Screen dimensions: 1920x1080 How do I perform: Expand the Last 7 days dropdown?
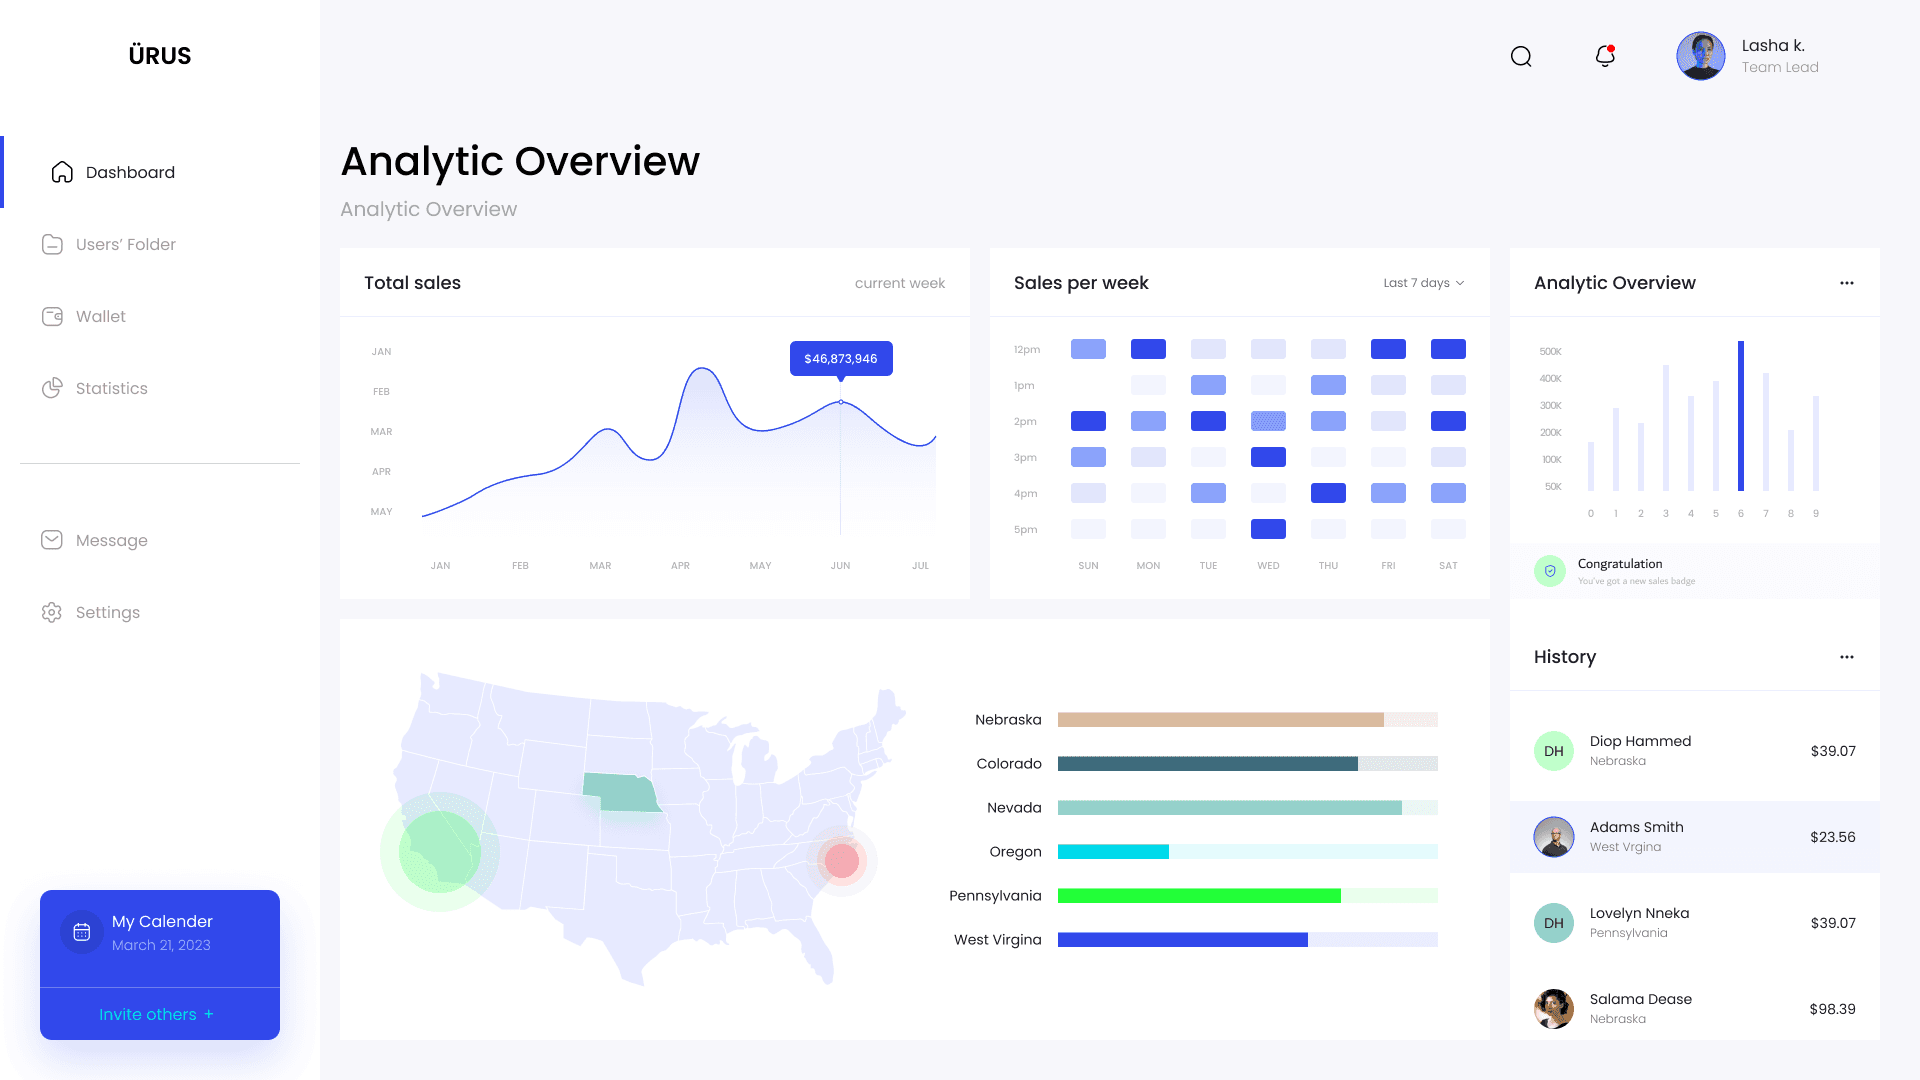click(1424, 283)
